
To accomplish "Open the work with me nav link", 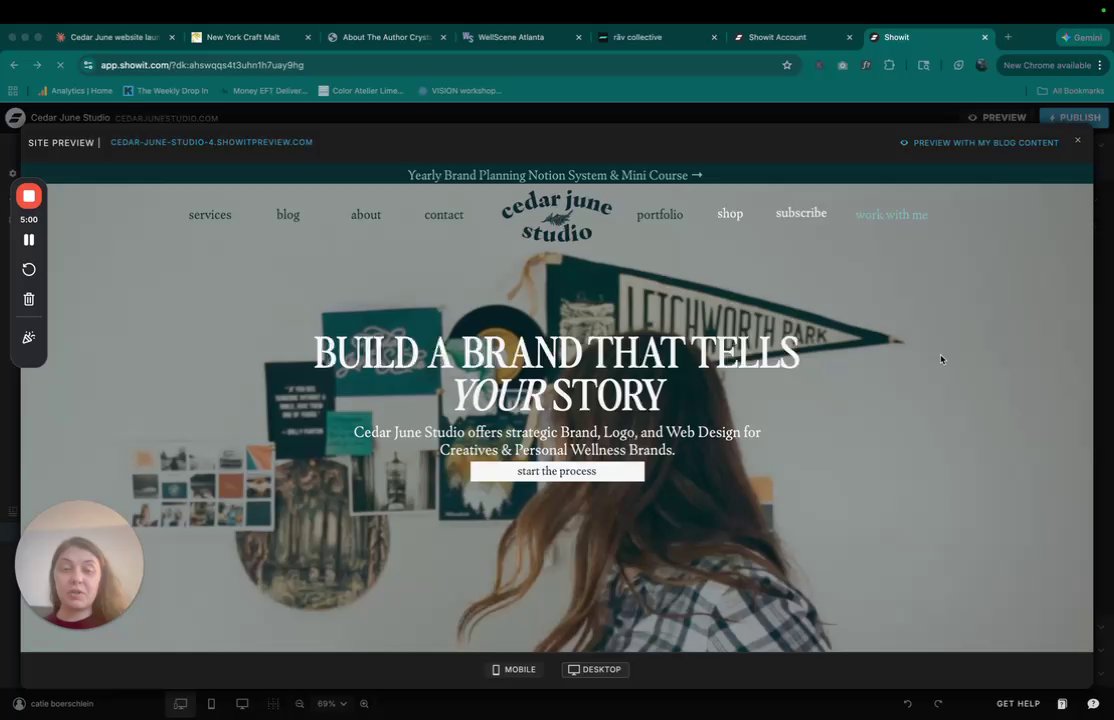I will (x=892, y=215).
